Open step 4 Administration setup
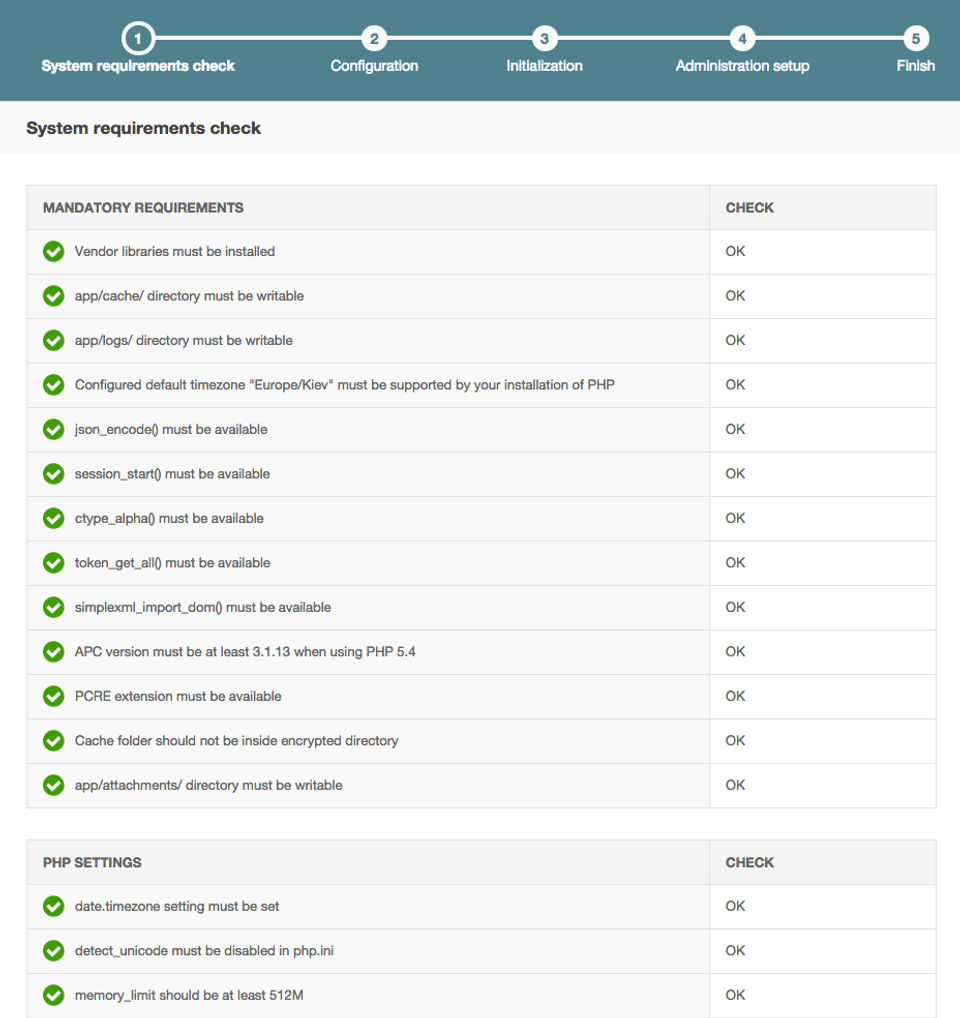 (742, 39)
